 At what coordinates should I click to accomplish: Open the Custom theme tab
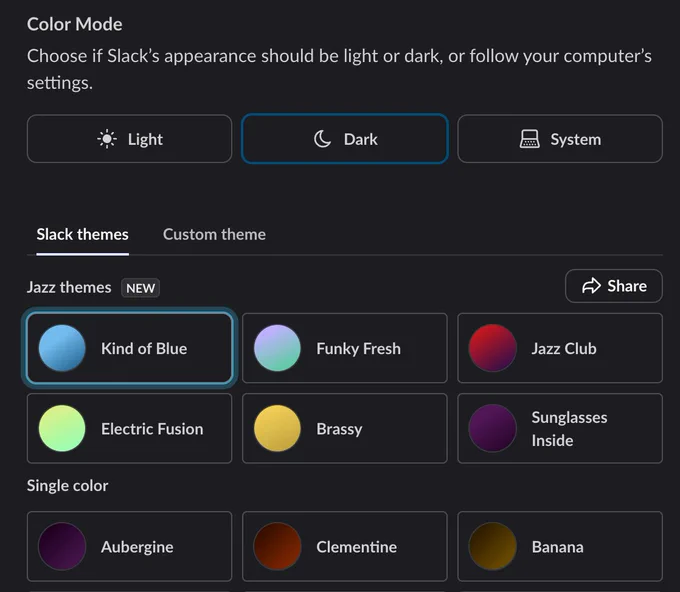point(214,235)
